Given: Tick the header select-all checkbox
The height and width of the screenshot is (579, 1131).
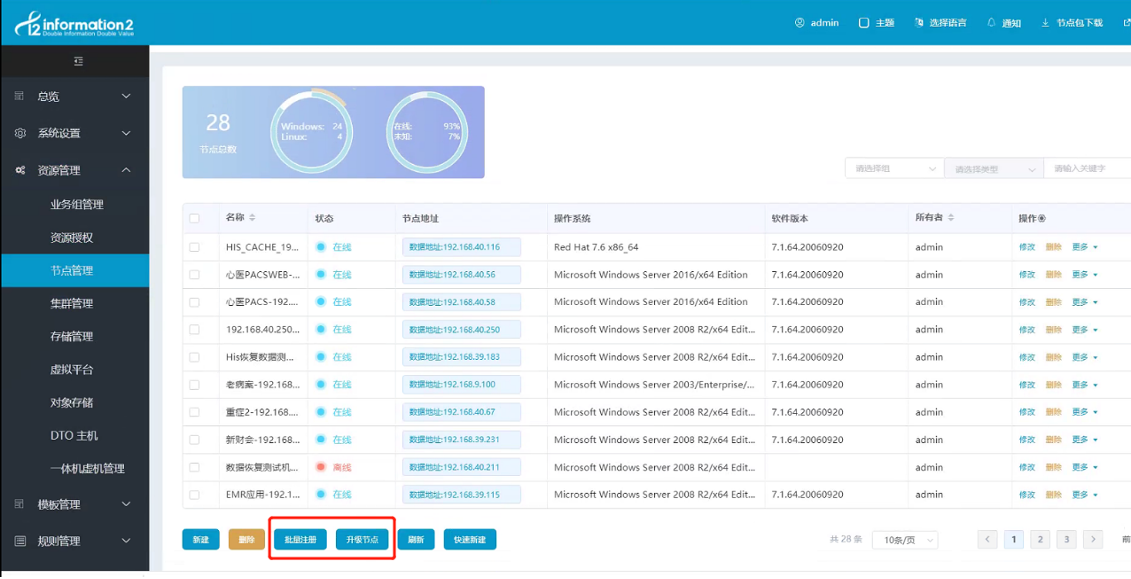Looking at the screenshot, I should coord(194,218).
